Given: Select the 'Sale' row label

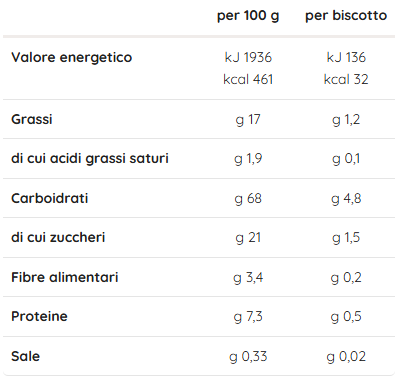Looking at the screenshot, I should point(25,356).
